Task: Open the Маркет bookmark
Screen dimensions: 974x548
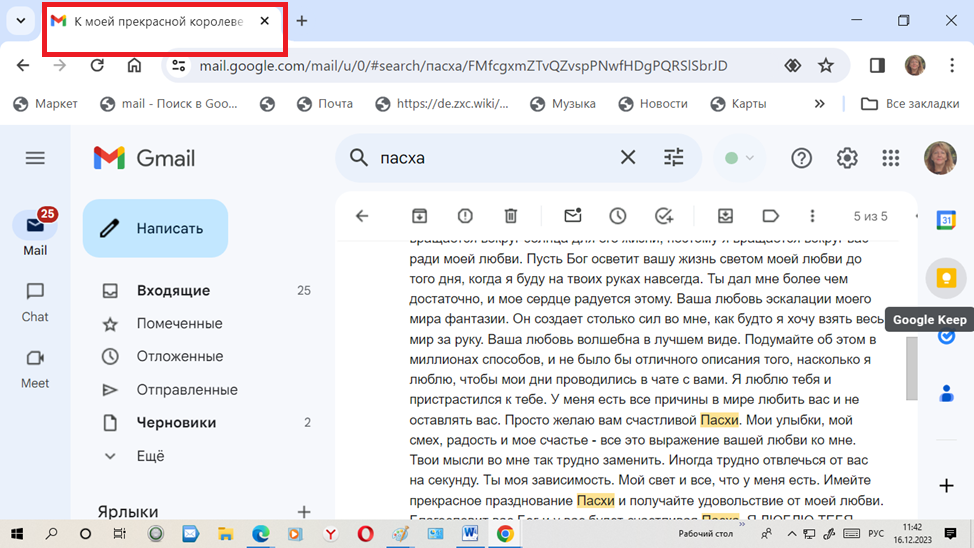Action: pos(45,104)
